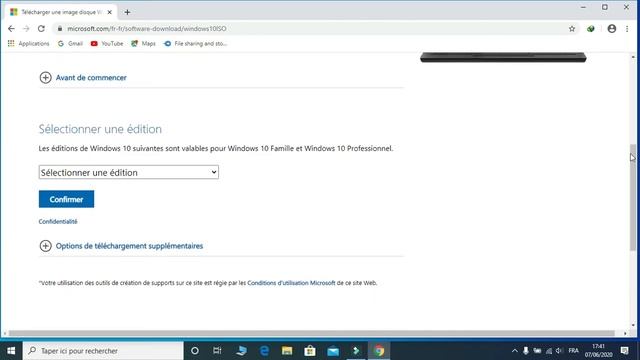The width and height of the screenshot is (640, 360).
Task: Open File Explorer from the taskbar
Action: (287, 351)
